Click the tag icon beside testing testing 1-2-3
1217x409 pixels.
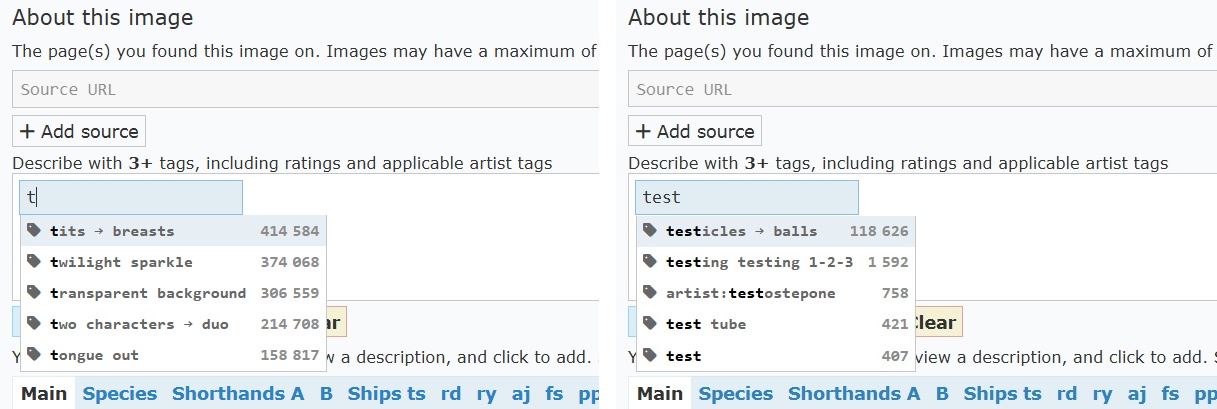pyautogui.click(x=650, y=262)
